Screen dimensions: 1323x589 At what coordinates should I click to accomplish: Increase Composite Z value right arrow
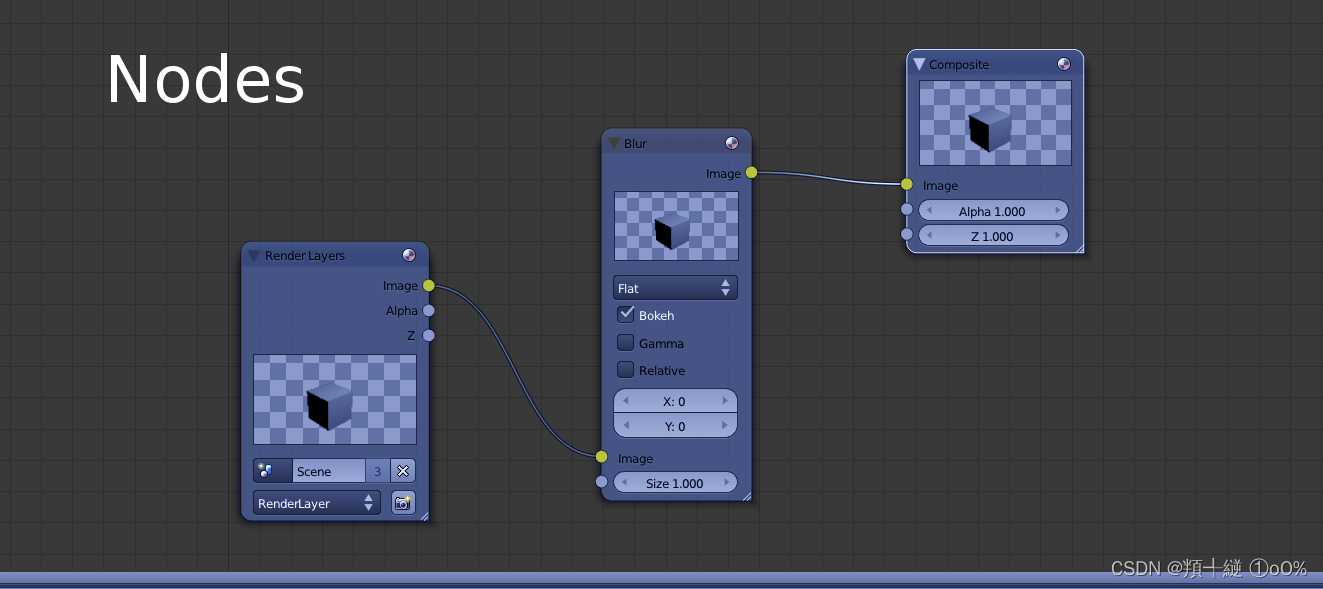(x=1058, y=236)
